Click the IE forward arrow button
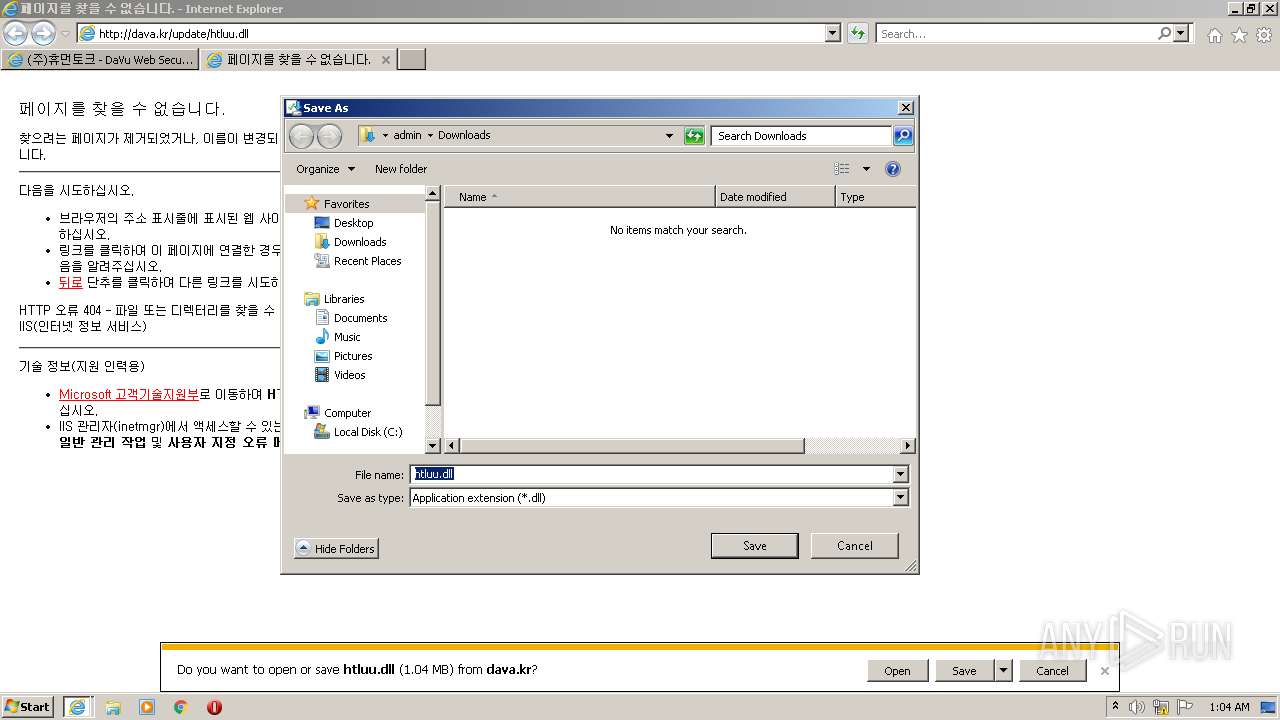The width and height of the screenshot is (1280, 720). coord(43,33)
